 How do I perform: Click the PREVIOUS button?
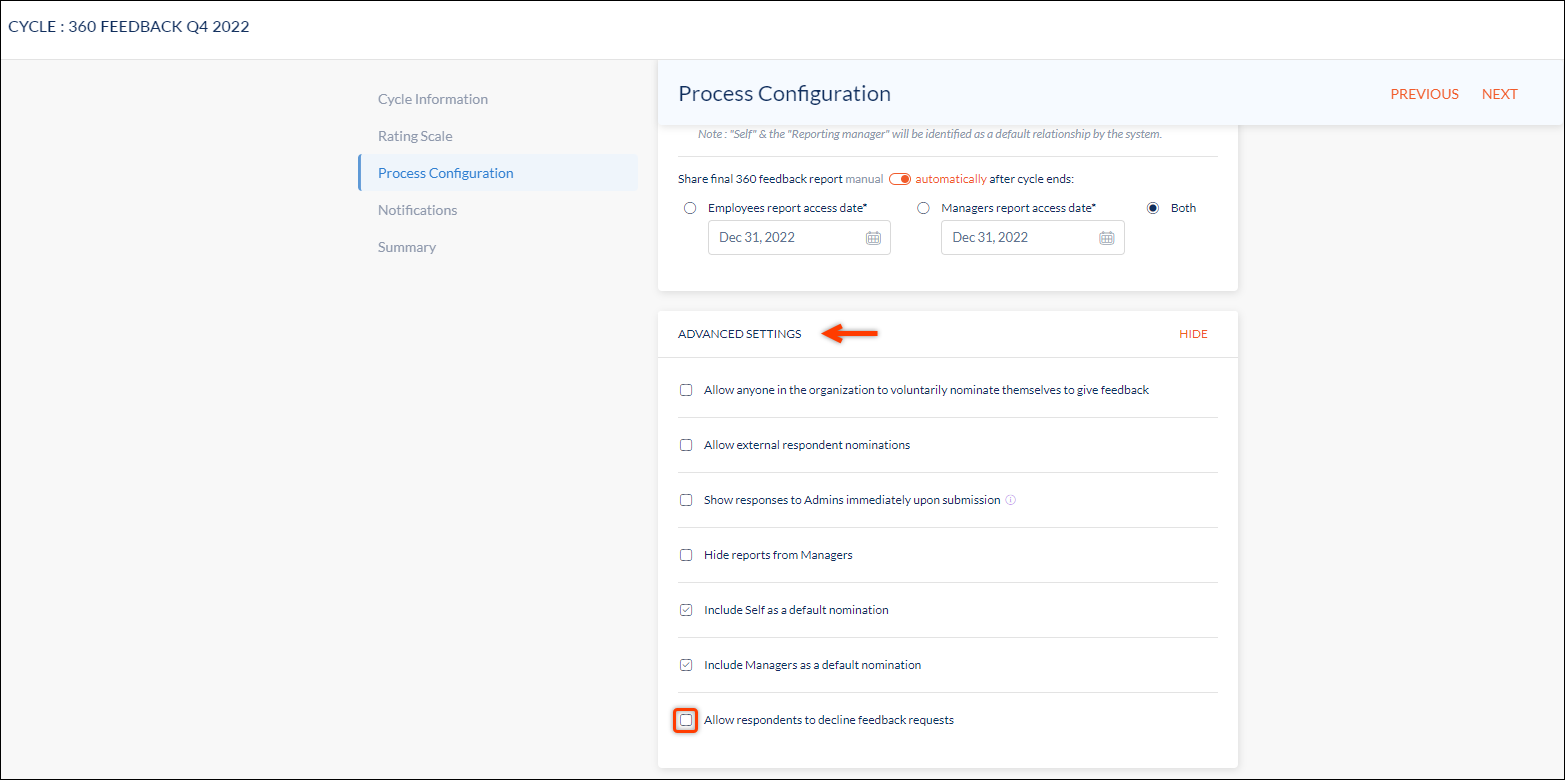[1424, 94]
